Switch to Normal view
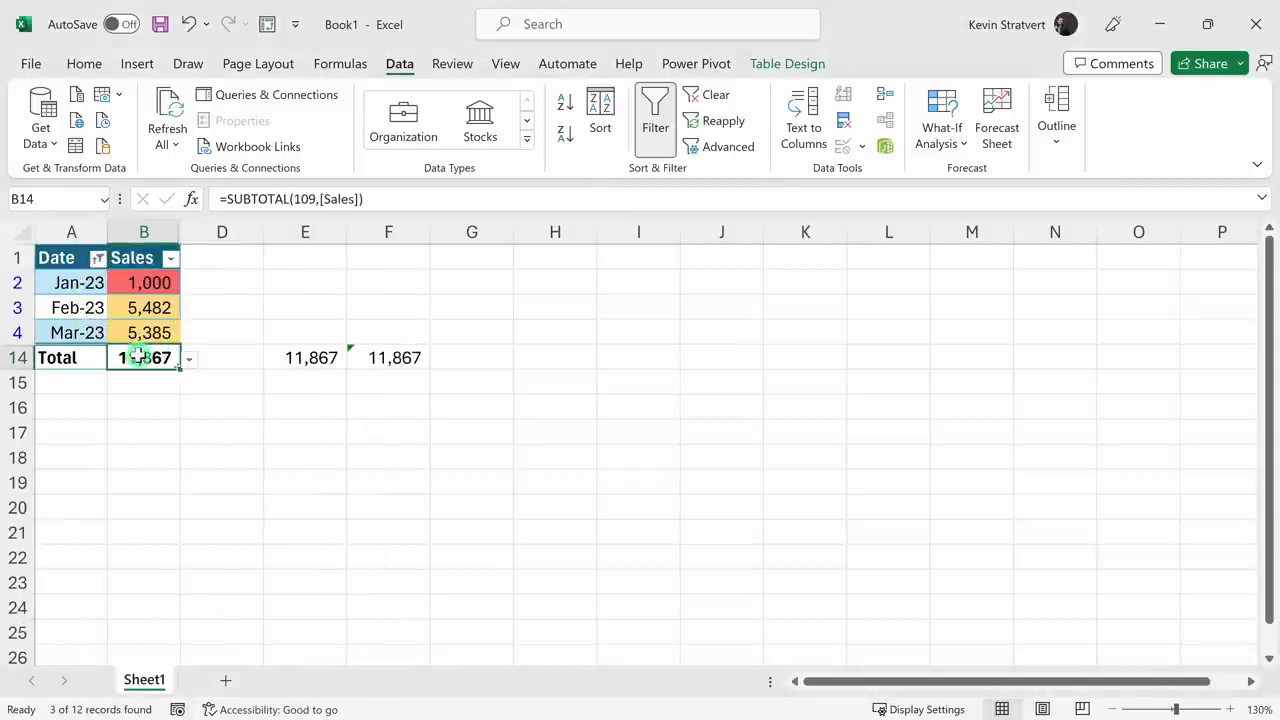Viewport: 1280px width, 720px height. [1001, 709]
